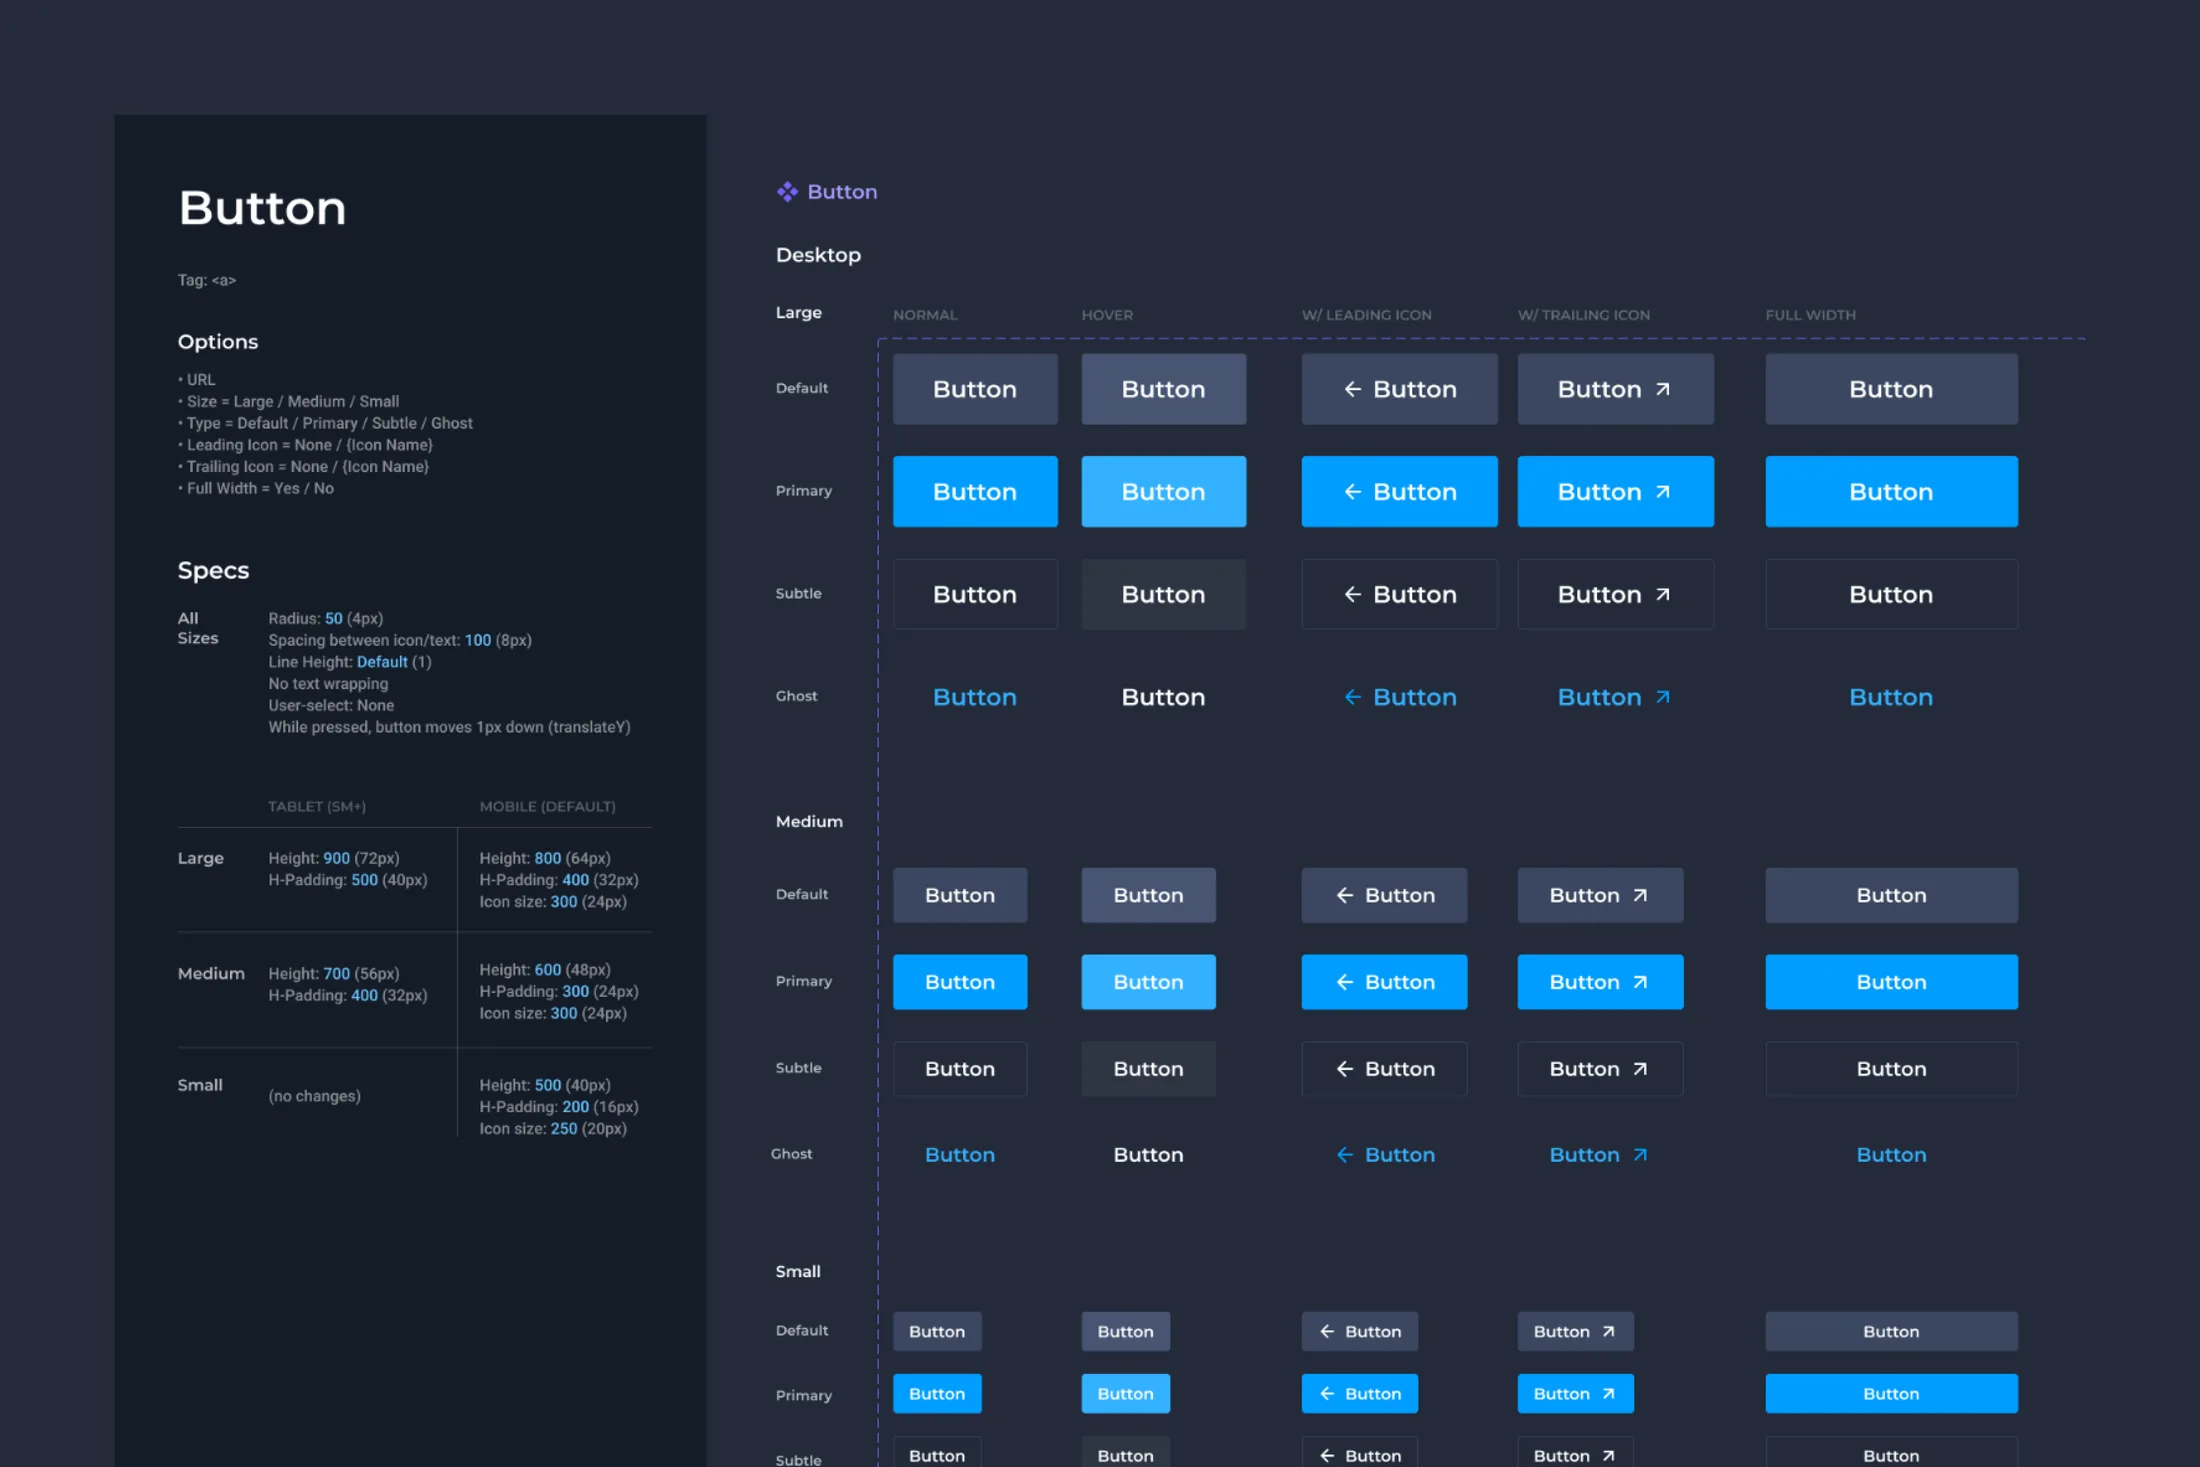Click Medium Primary full width button
The width and height of the screenshot is (2200, 1467).
[x=1891, y=982]
